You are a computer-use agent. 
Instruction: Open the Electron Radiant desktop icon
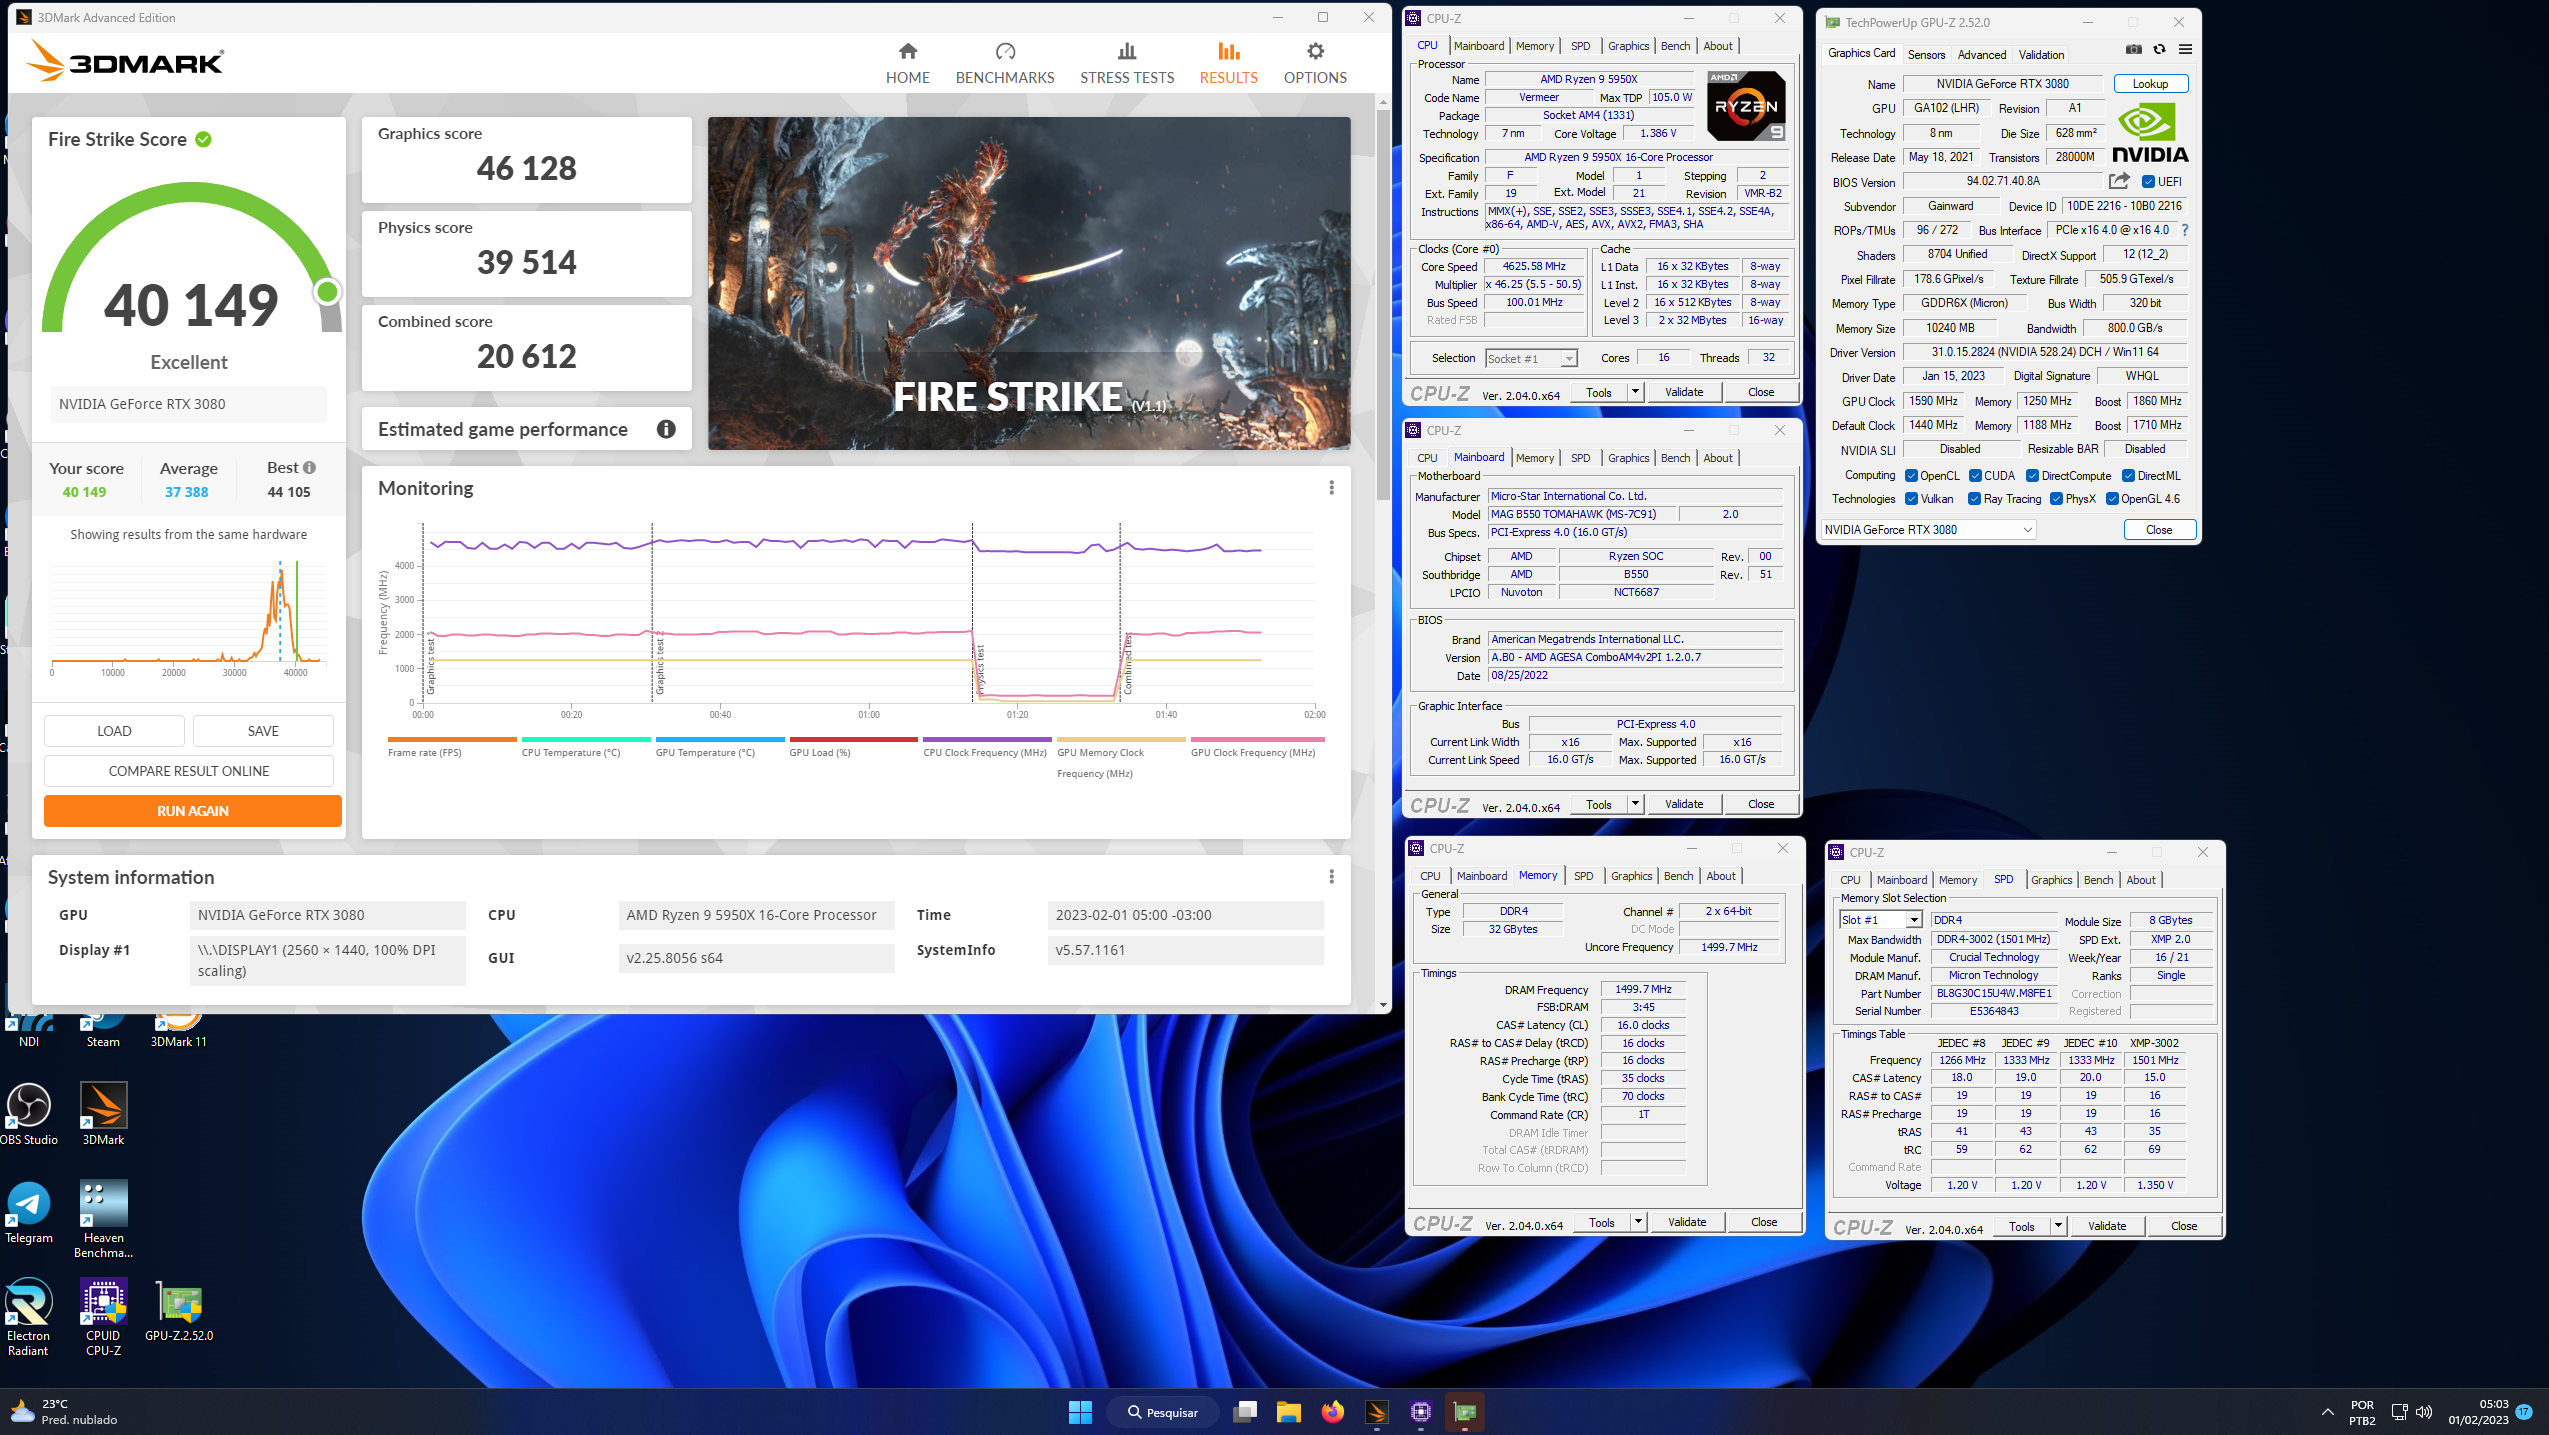coord(29,1316)
